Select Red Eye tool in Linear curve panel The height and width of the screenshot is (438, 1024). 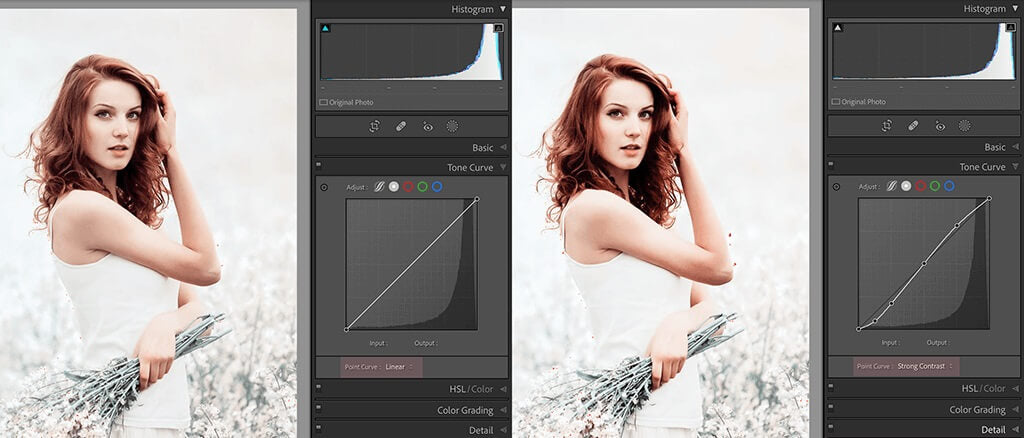[x=427, y=127]
